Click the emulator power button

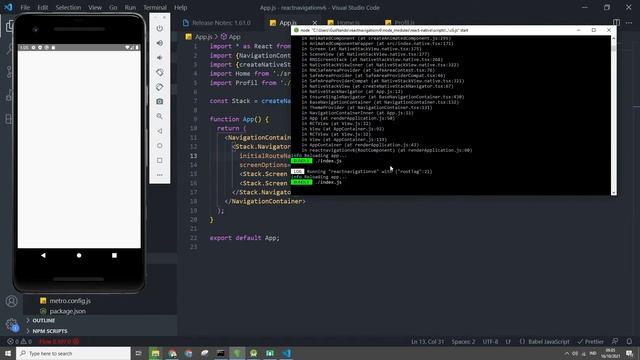point(160,28)
